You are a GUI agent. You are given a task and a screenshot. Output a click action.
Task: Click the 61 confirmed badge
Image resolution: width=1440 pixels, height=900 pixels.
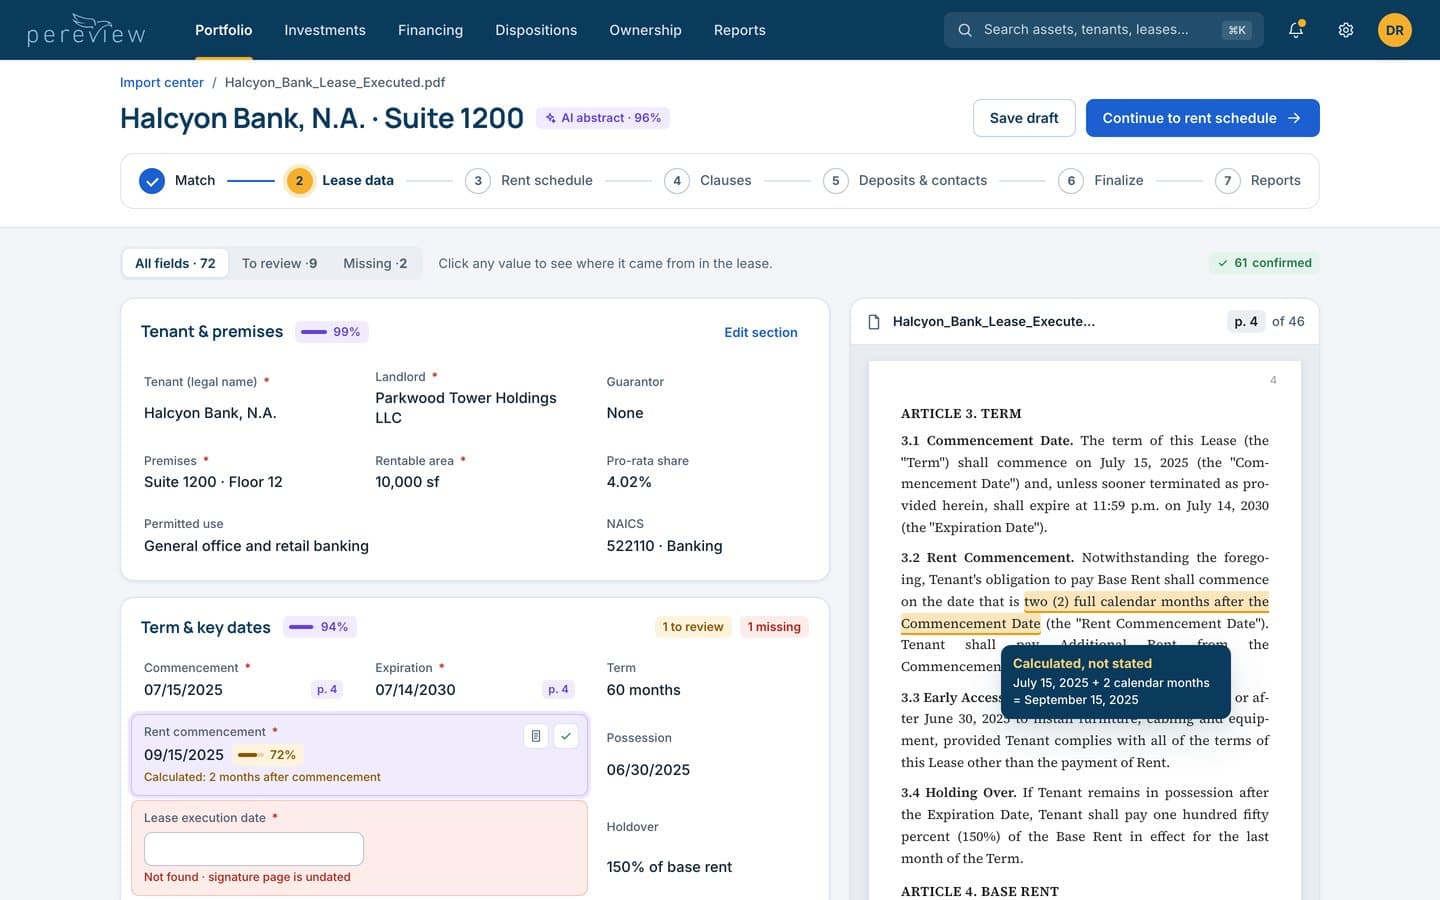pyautogui.click(x=1264, y=263)
